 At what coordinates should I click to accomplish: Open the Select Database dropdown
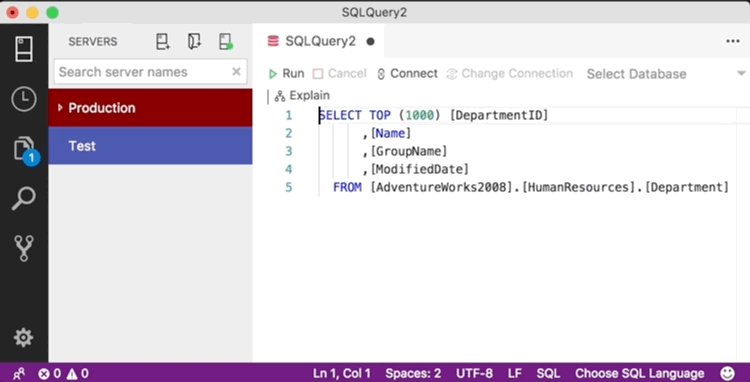pos(666,74)
